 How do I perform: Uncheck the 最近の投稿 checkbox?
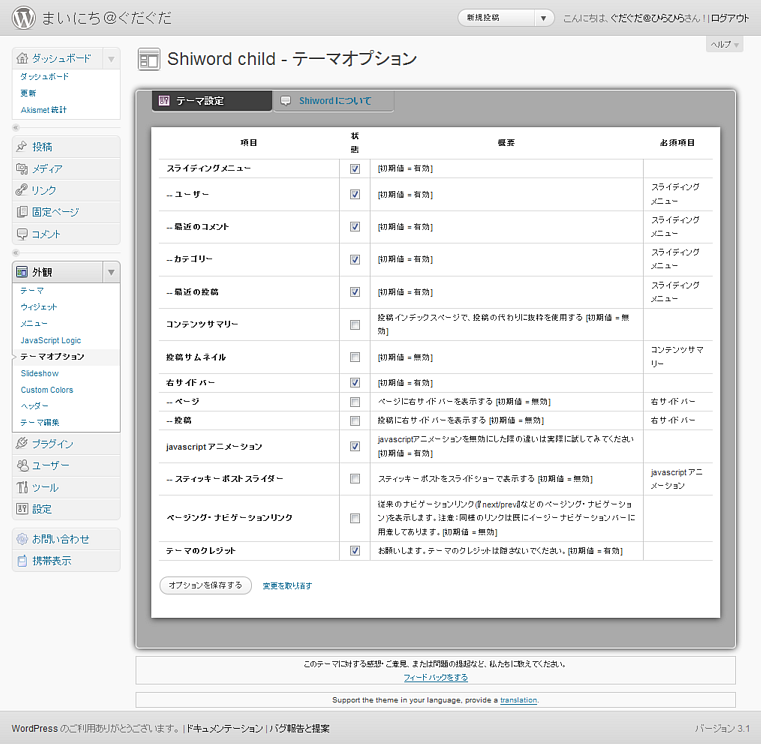[x=355, y=292]
